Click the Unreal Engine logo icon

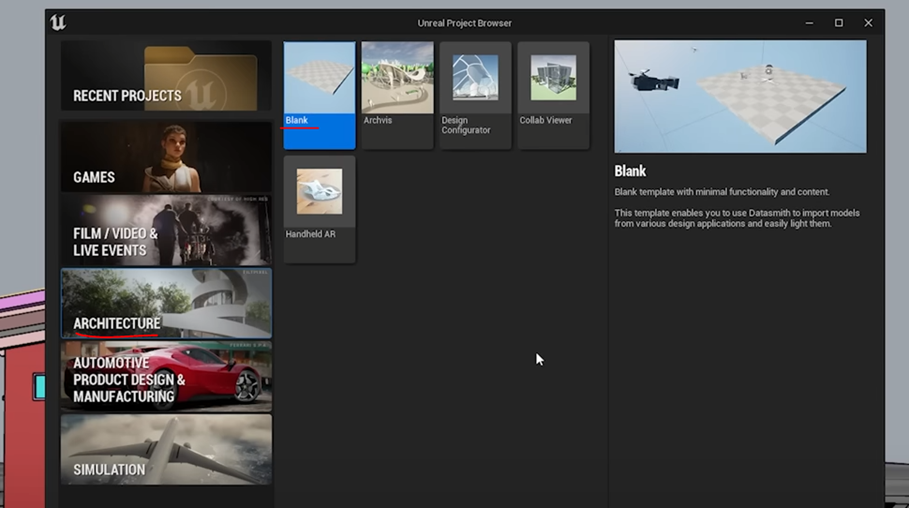coord(58,23)
